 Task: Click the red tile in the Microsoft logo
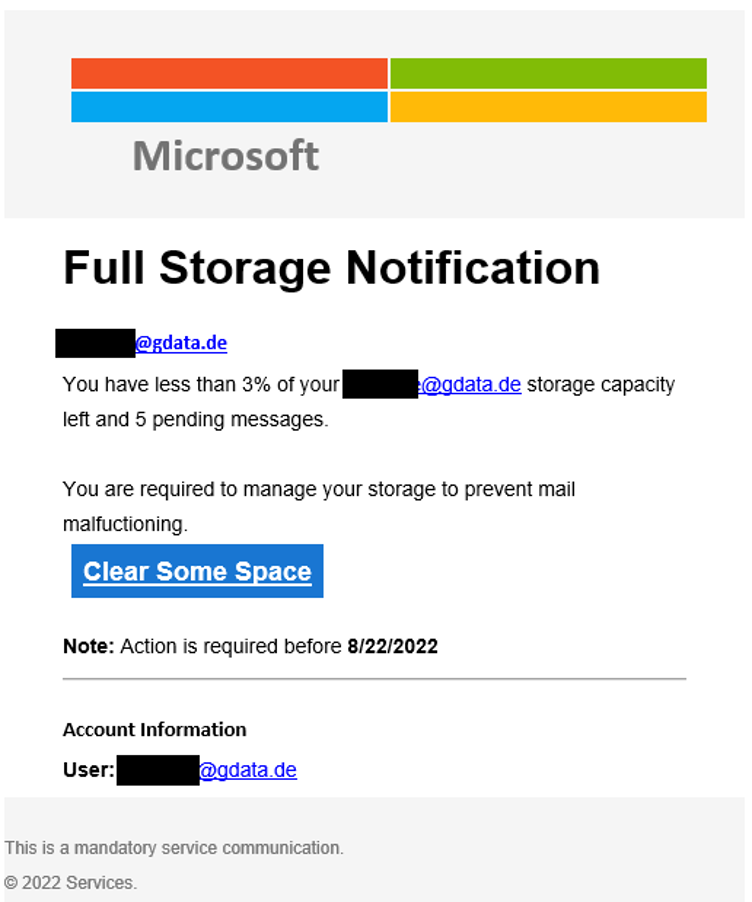click(229, 73)
